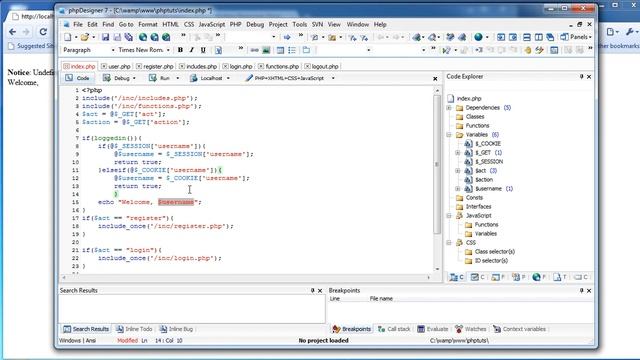Switch to the Inline Bug tab
Viewport: 640px width, 360px height.
(x=176, y=329)
